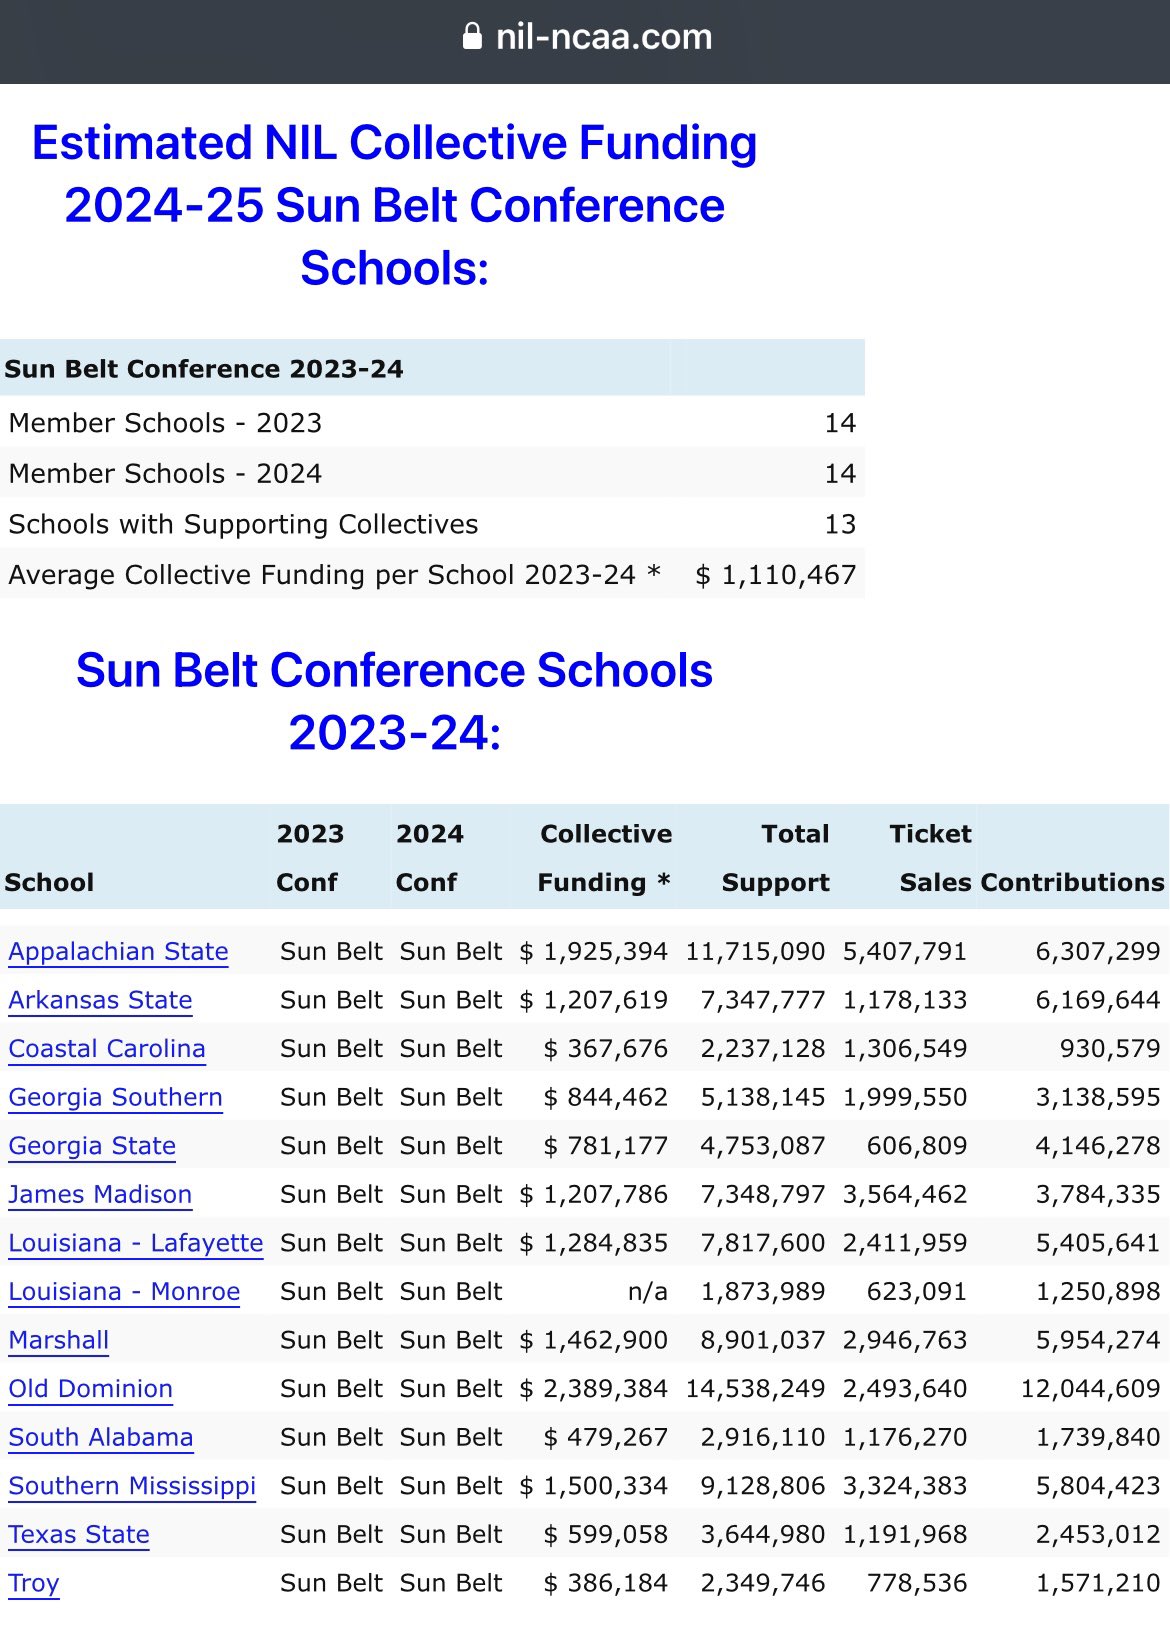Click Troy funding $ 386,184

pos(605,1583)
